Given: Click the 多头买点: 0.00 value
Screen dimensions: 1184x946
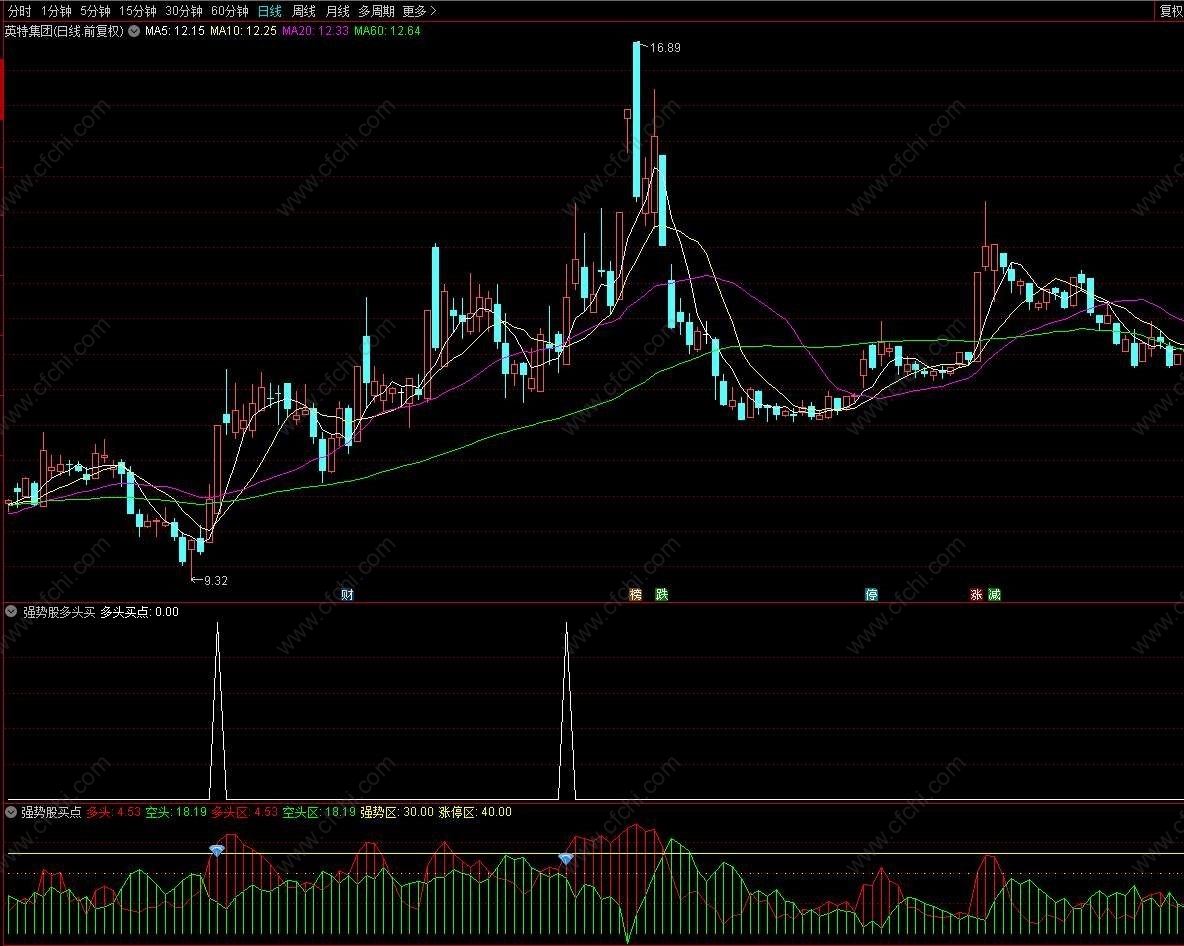Looking at the screenshot, I should click(140, 612).
